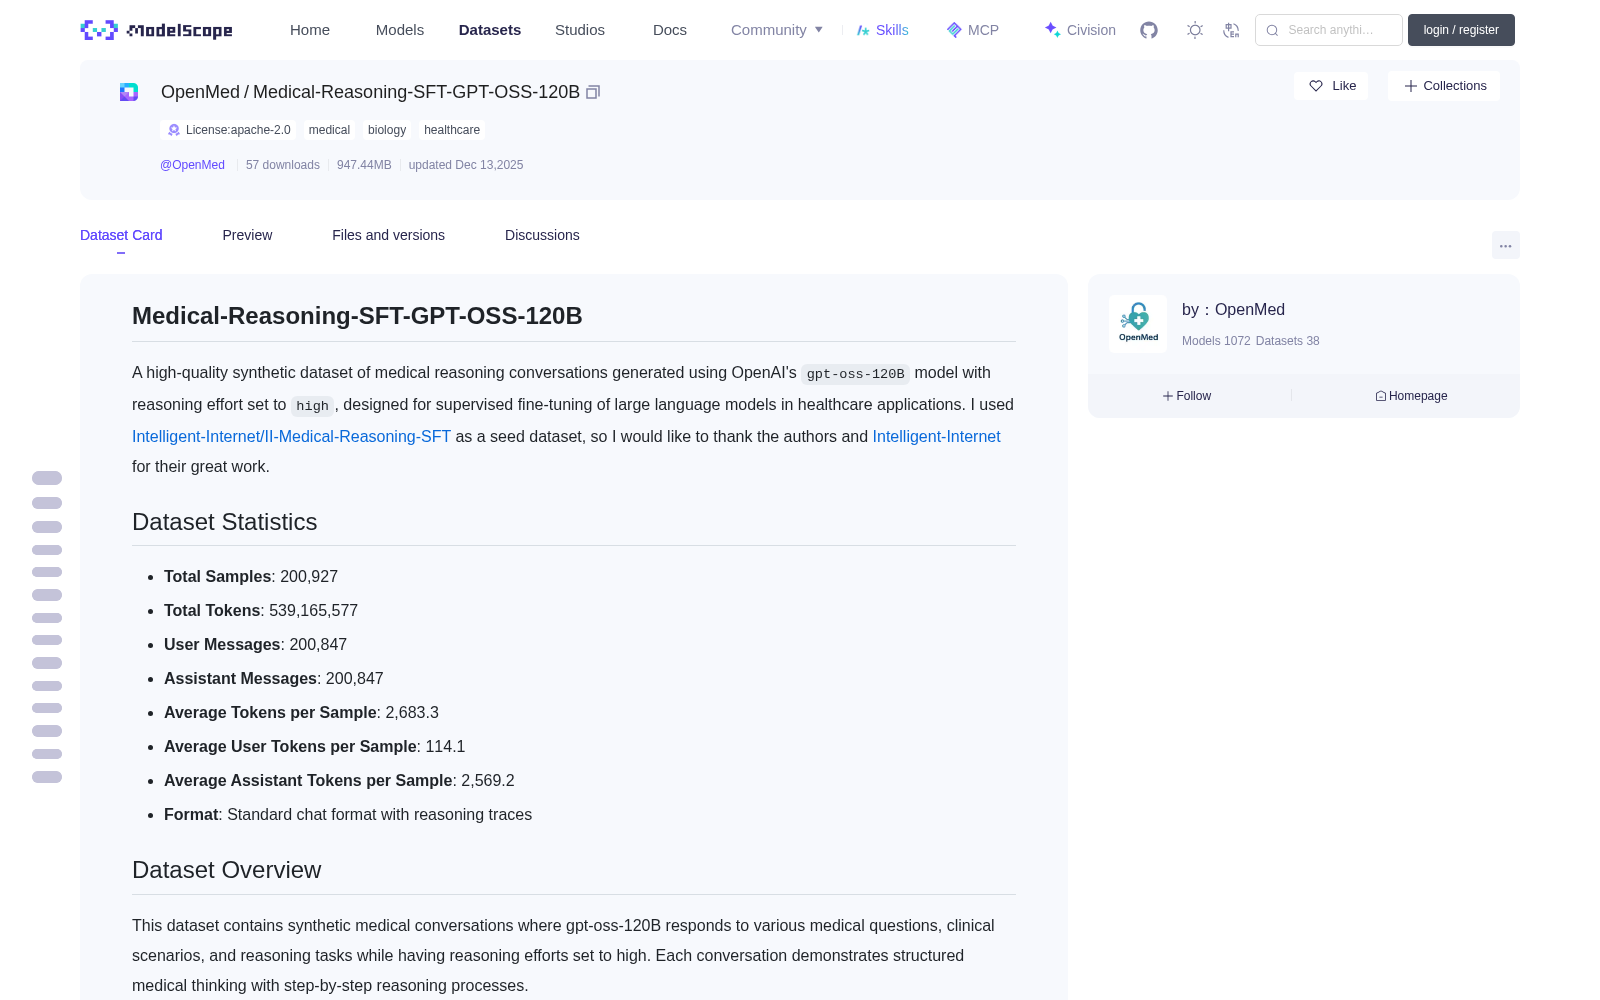
Task: Click the OpenMed organization avatar
Action: tap(1138, 324)
